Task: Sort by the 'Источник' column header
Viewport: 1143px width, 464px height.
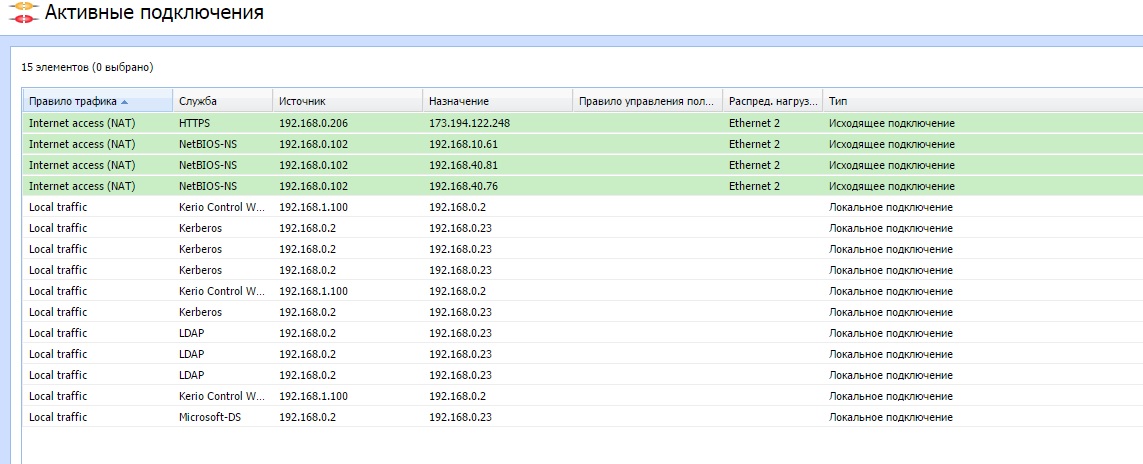Action: pyautogui.click(x=348, y=101)
